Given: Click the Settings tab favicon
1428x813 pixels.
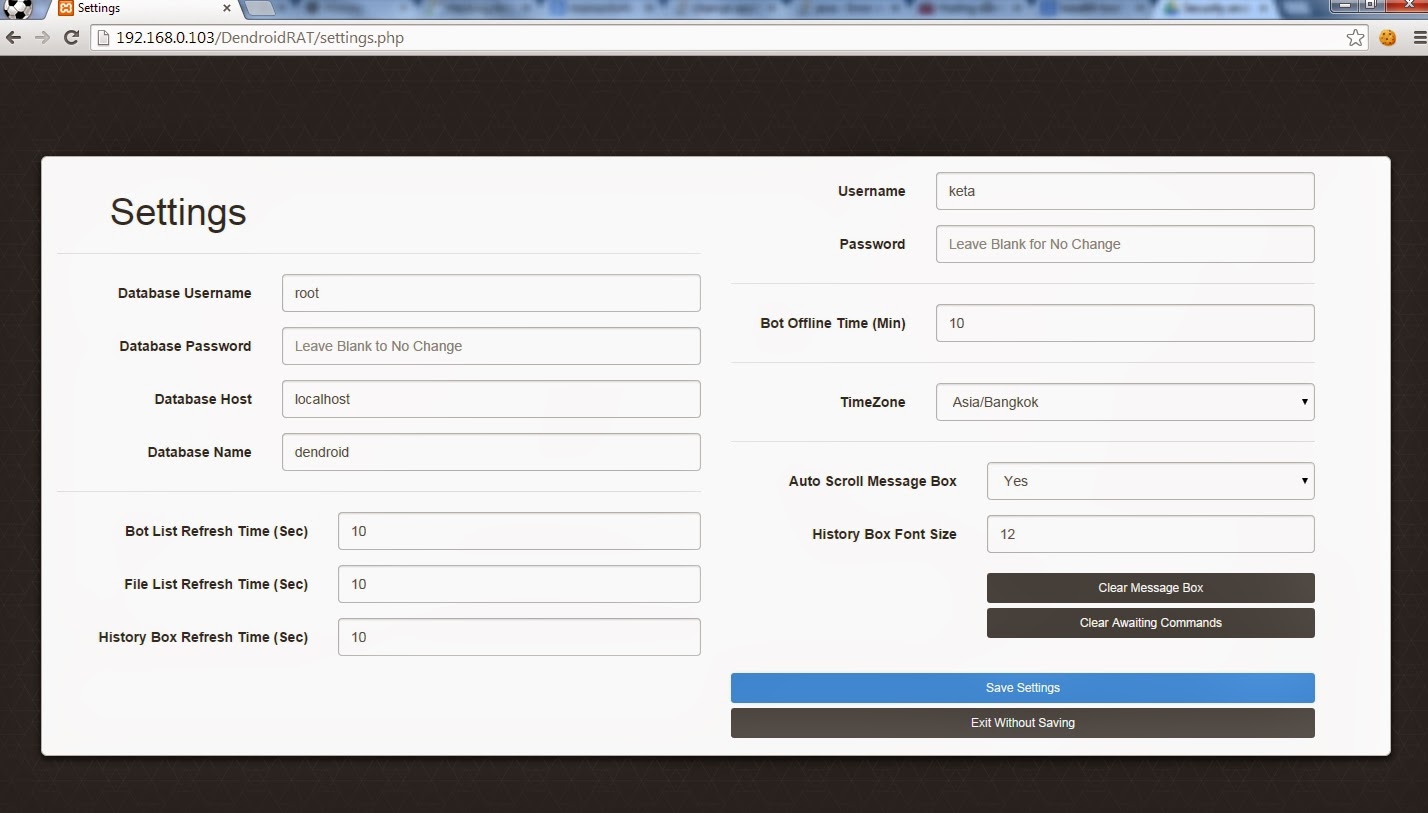Looking at the screenshot, I should tap(66, 8).
